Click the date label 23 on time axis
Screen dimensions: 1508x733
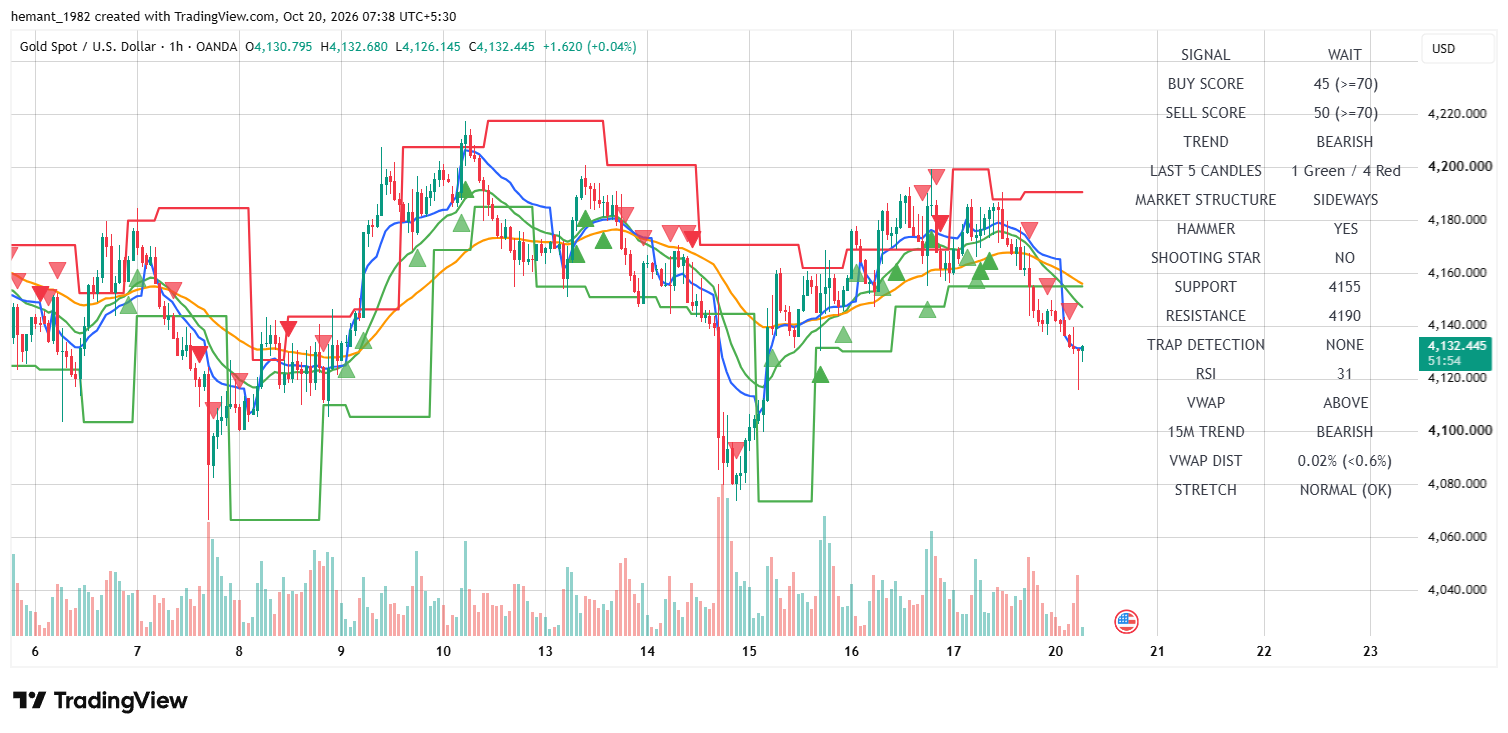pyautogui.click(x=1370, y=651)
